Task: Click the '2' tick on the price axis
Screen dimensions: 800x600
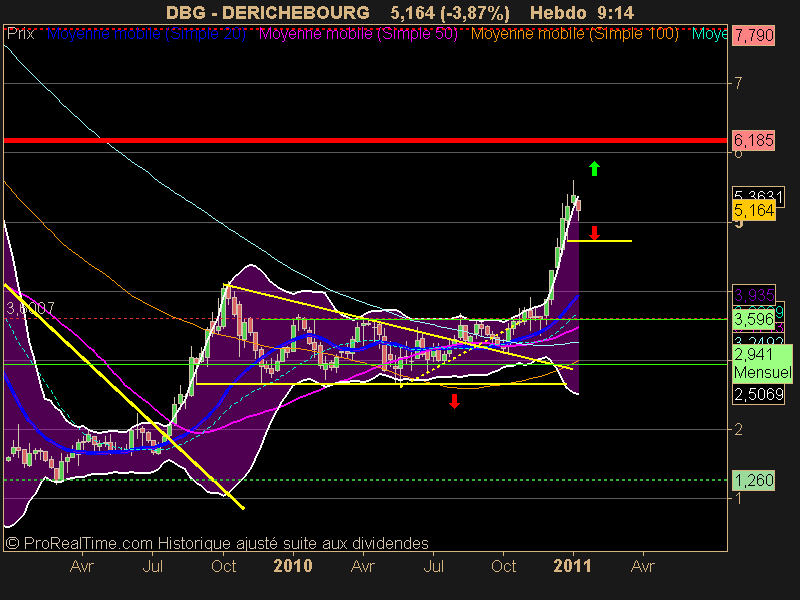Action: (738, 429)
